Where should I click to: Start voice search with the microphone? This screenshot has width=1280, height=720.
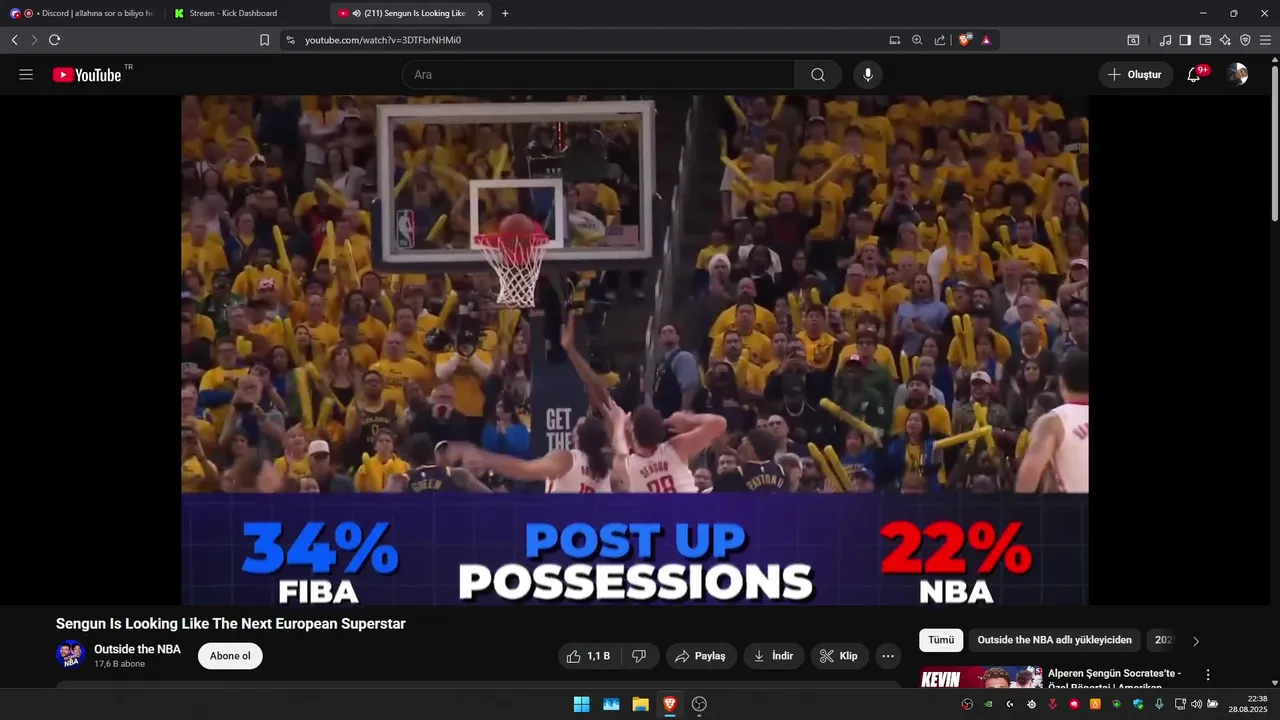tap(868, 75)
